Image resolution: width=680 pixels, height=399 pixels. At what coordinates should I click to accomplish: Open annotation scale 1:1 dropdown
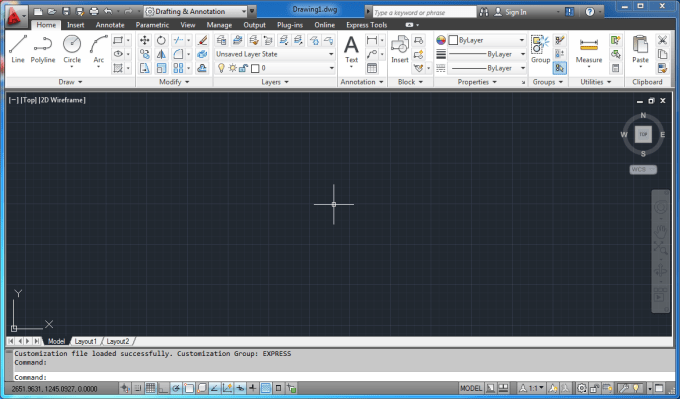pyautogui.click(x=532, y=388)
